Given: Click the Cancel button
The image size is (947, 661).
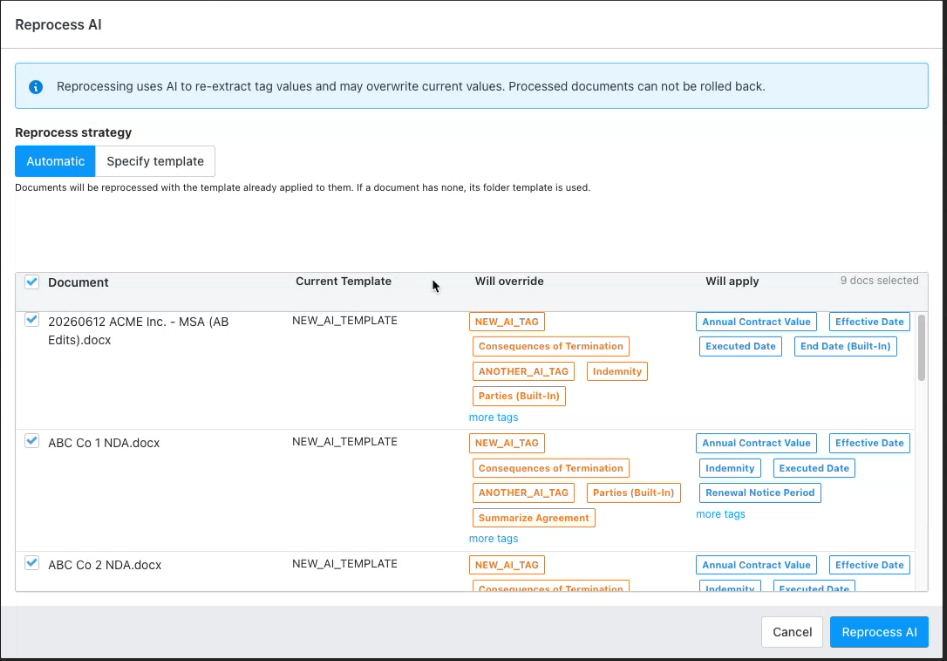Looking at the screenshot, I should click(x=792, y=632).
